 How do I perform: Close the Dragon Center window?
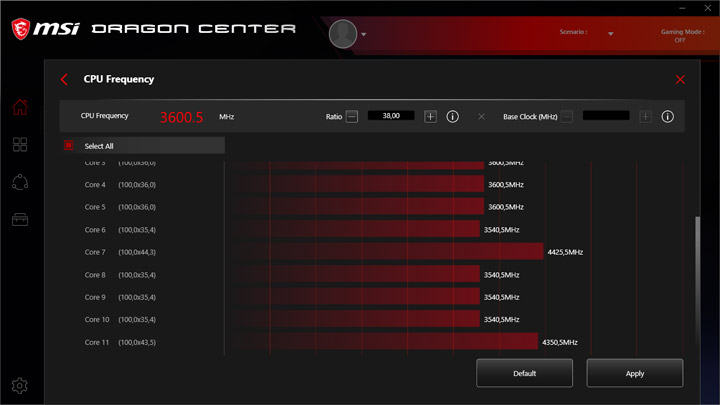[708, 8]
